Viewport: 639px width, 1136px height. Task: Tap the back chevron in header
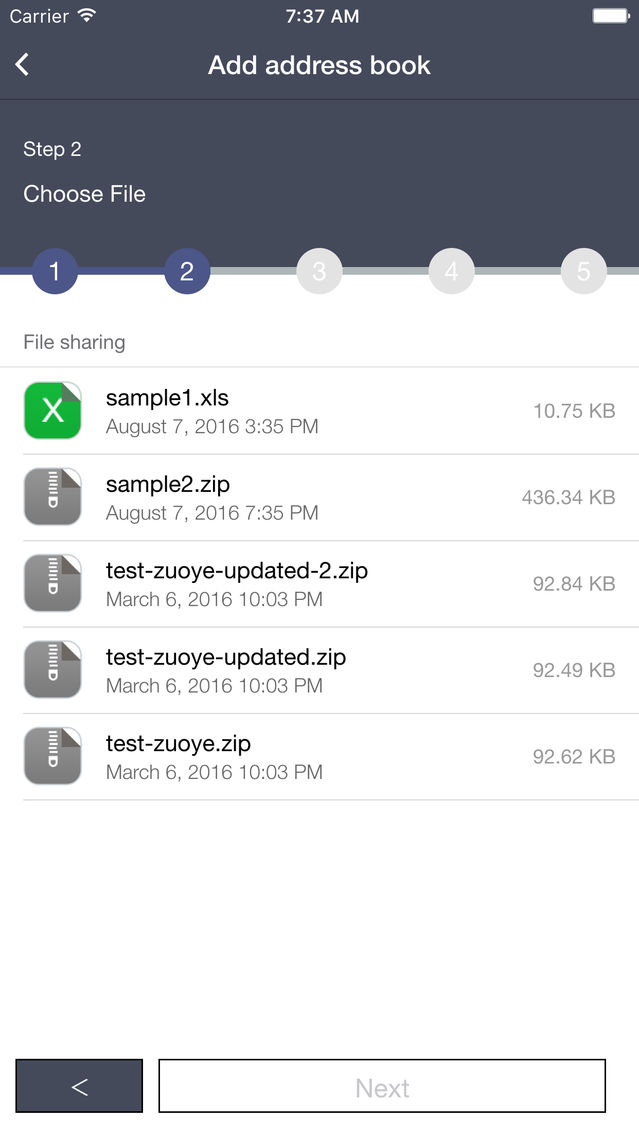pos(22,64)
